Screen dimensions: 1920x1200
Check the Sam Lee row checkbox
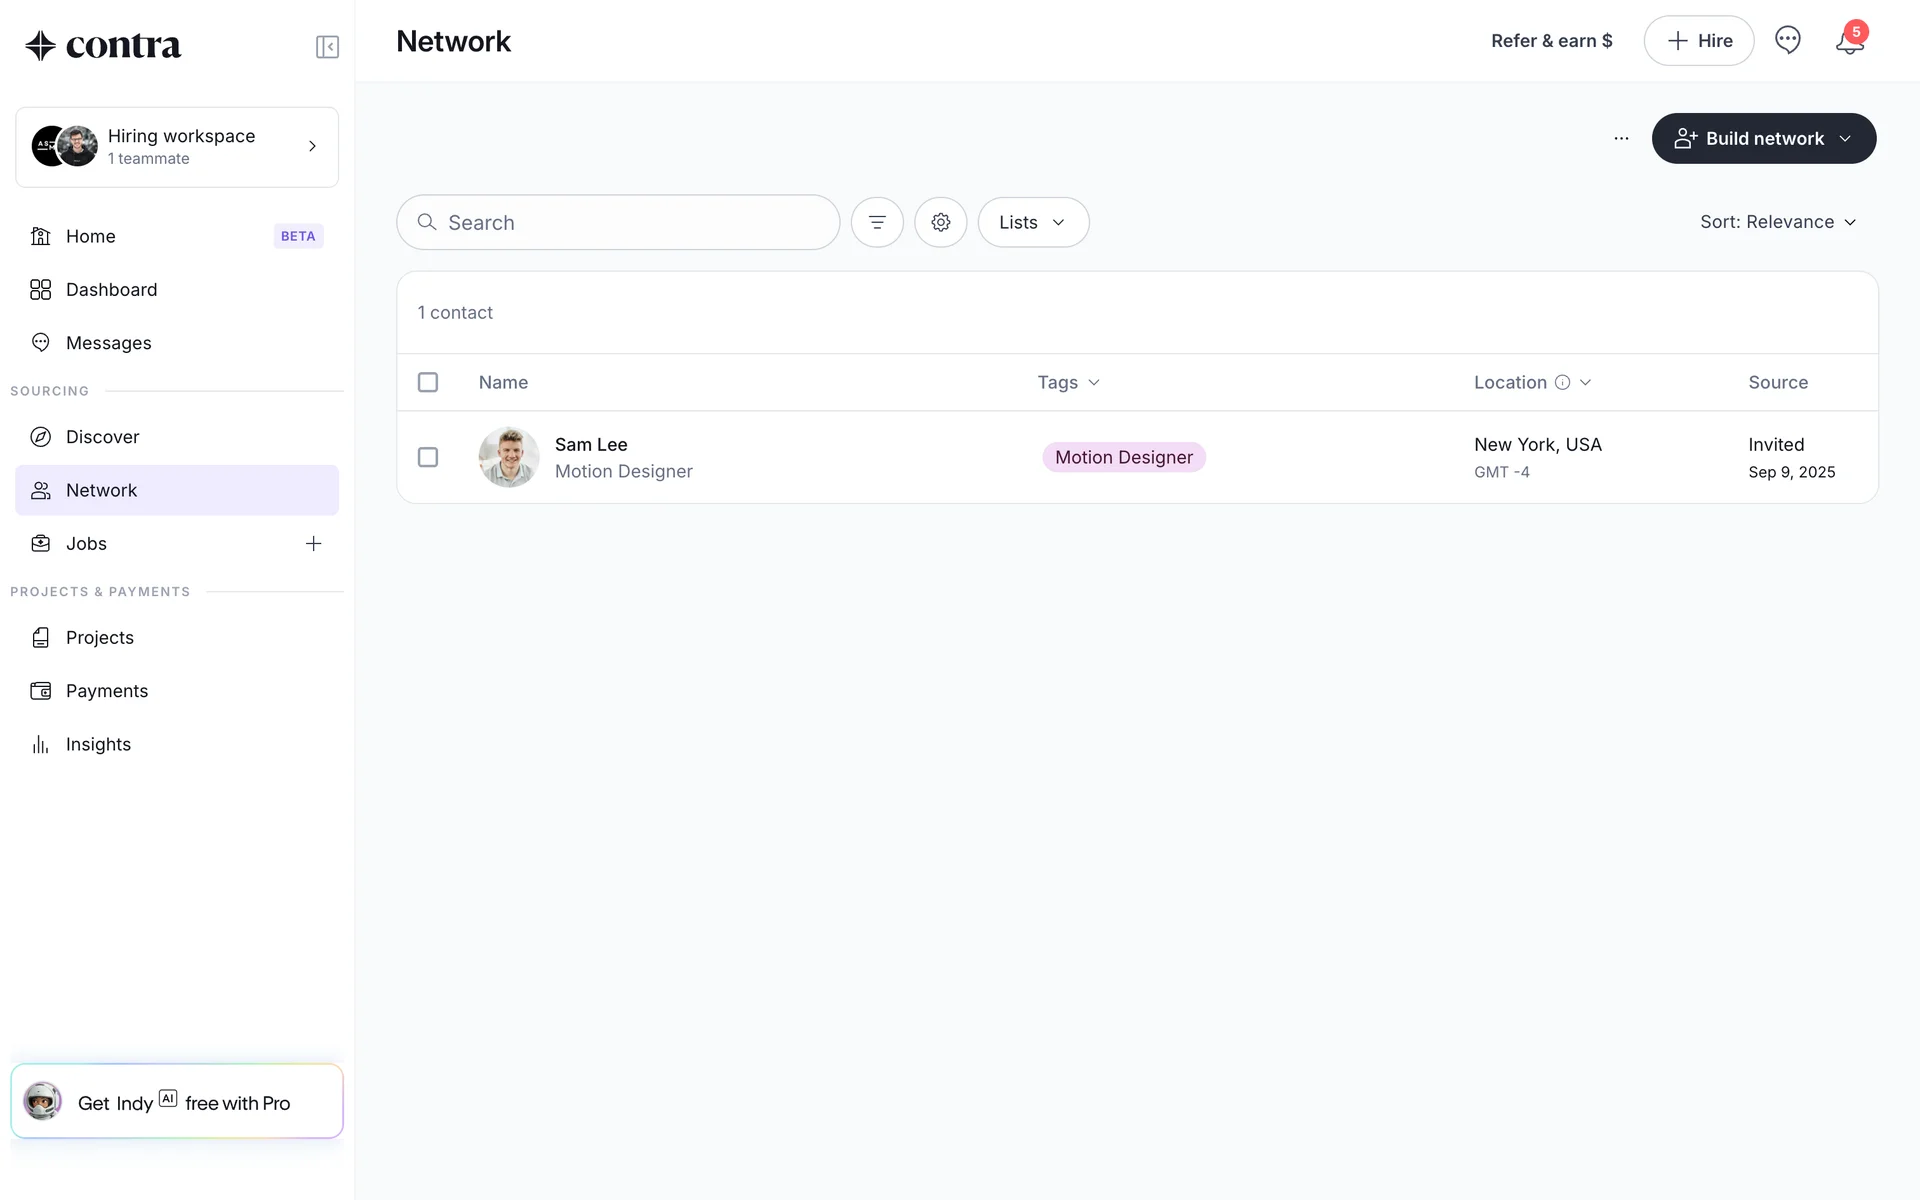(428, 457)
